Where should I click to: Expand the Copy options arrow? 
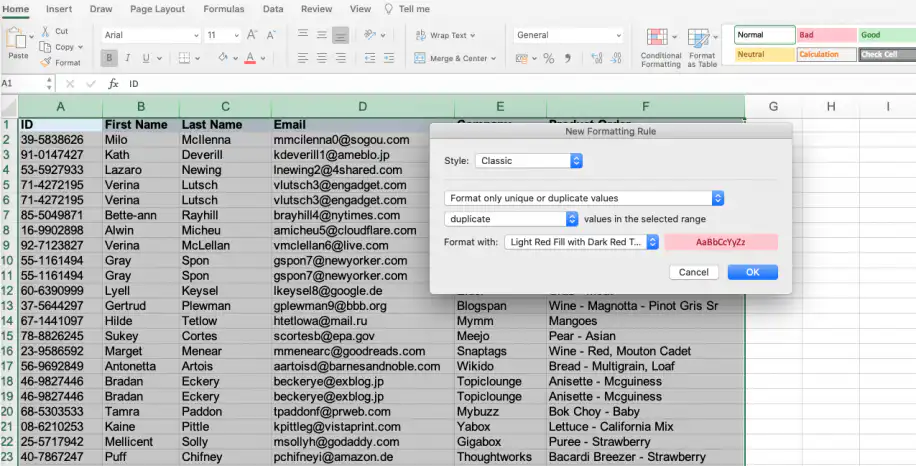pos(80,47)
